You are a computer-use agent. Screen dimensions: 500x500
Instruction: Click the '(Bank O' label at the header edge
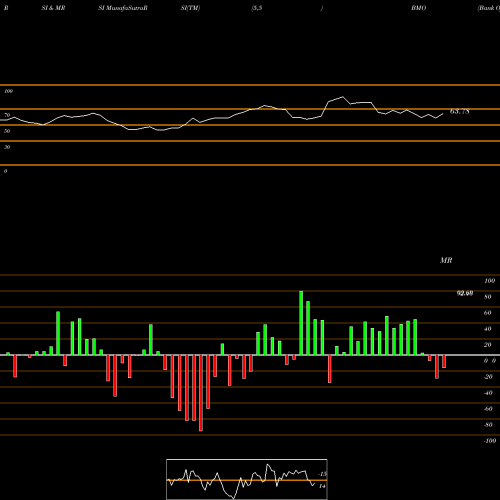489,8
